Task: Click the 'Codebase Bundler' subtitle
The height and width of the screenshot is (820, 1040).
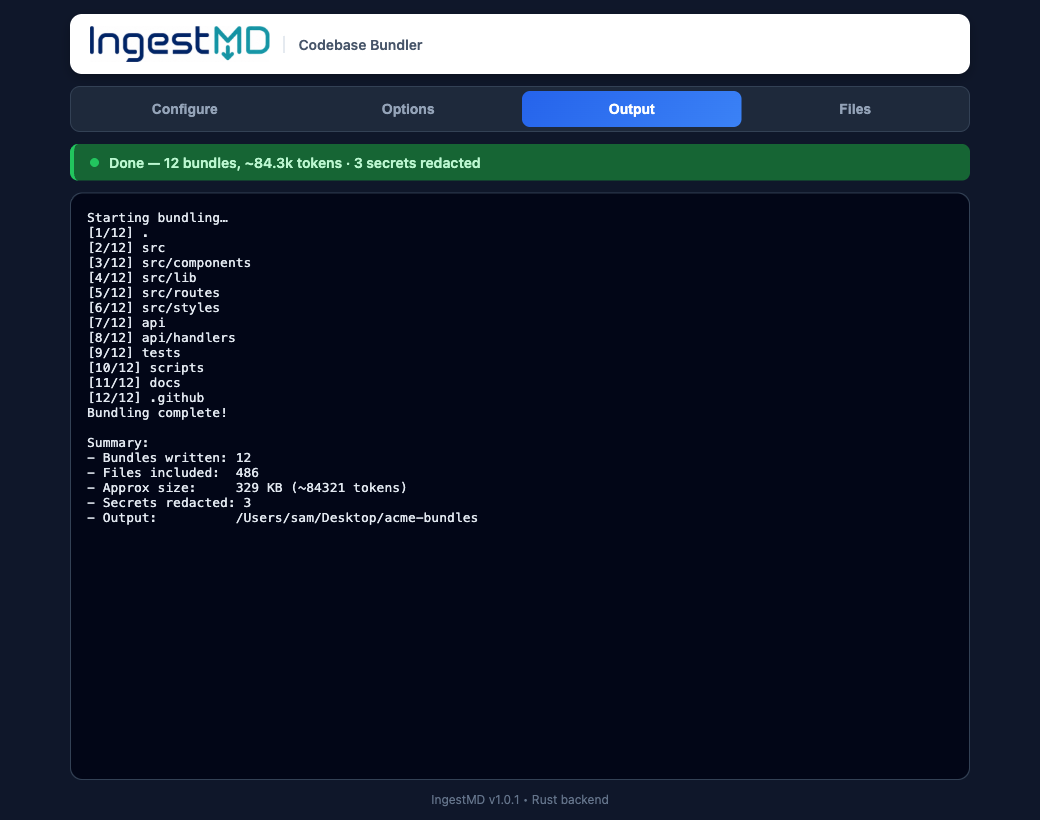Action: (360, 45)
